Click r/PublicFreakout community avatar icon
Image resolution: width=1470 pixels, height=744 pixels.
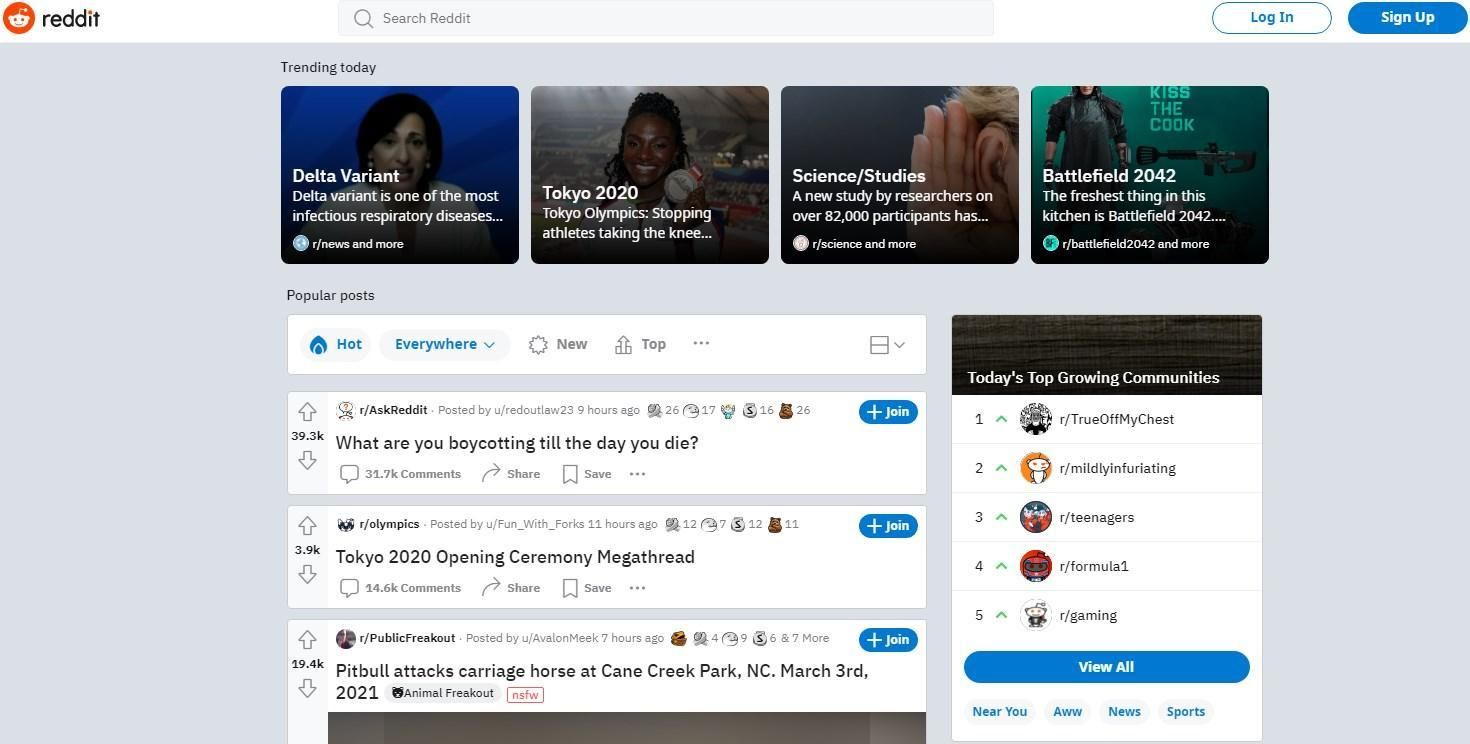click(346, 638)
